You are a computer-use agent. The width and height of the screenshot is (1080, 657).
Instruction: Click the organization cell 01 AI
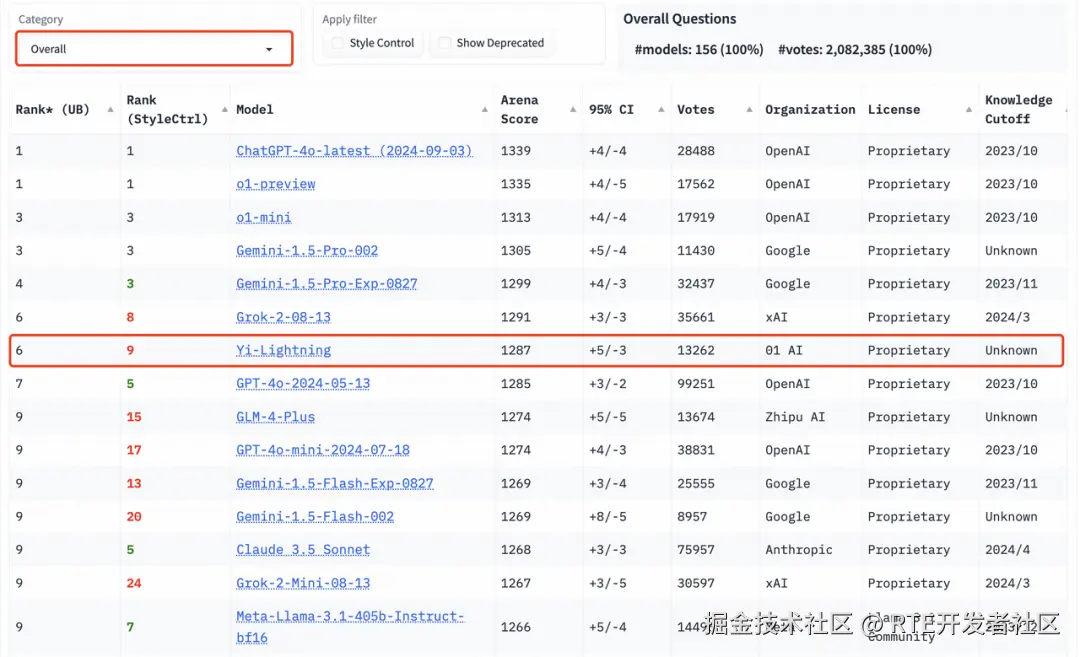(784, 350)
